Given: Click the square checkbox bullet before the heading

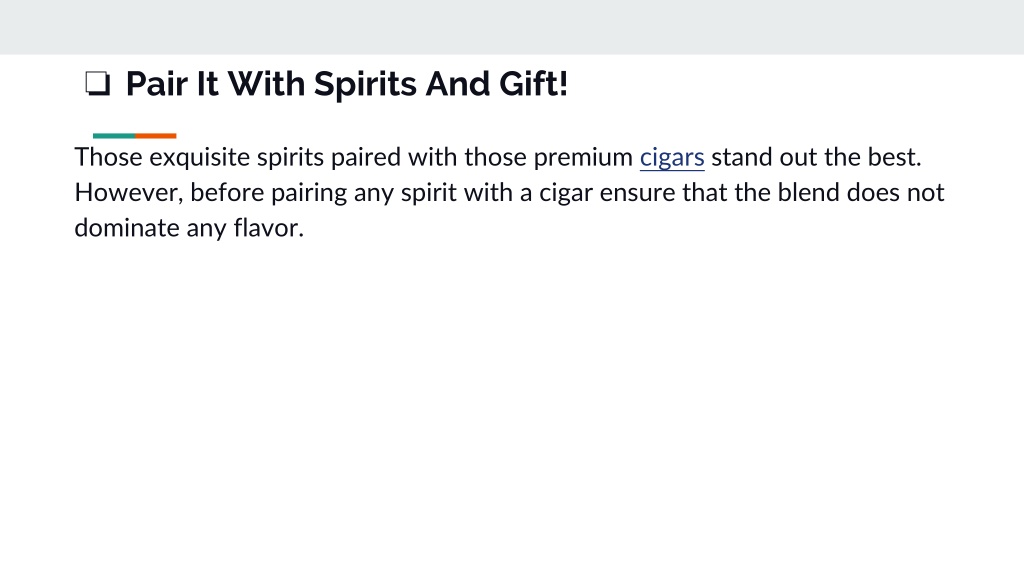Looking at the screenshot, I should tap(98, 84).
